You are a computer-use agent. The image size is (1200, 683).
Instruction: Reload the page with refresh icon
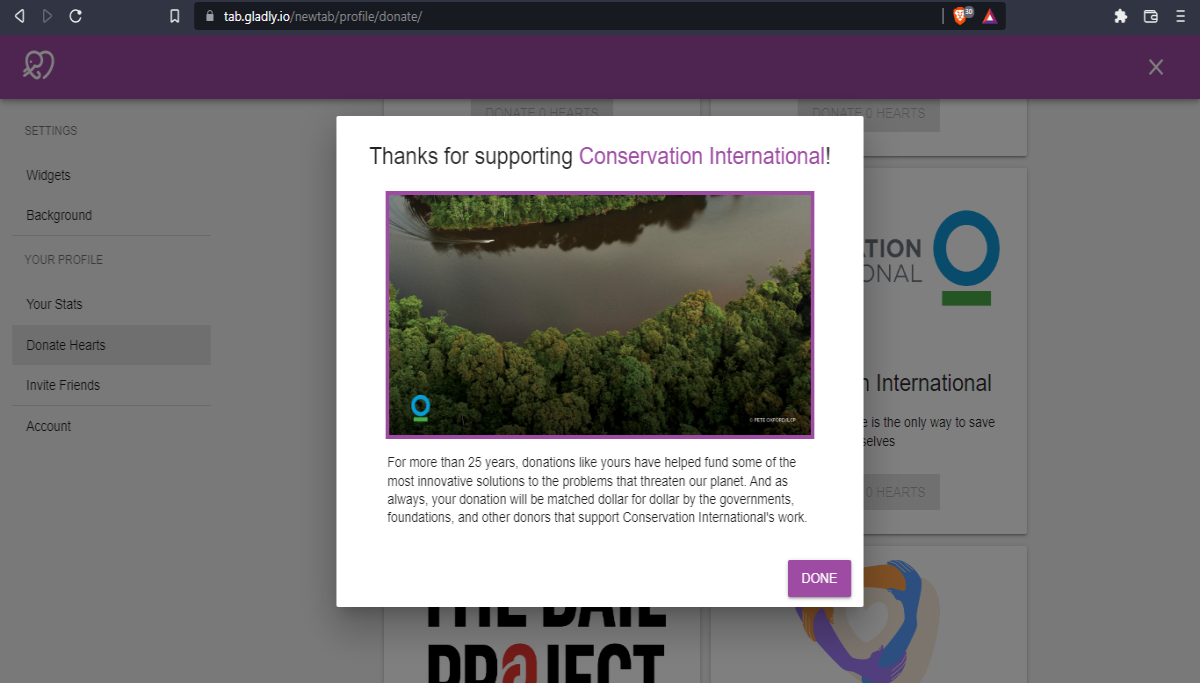[x=76, y=16]
